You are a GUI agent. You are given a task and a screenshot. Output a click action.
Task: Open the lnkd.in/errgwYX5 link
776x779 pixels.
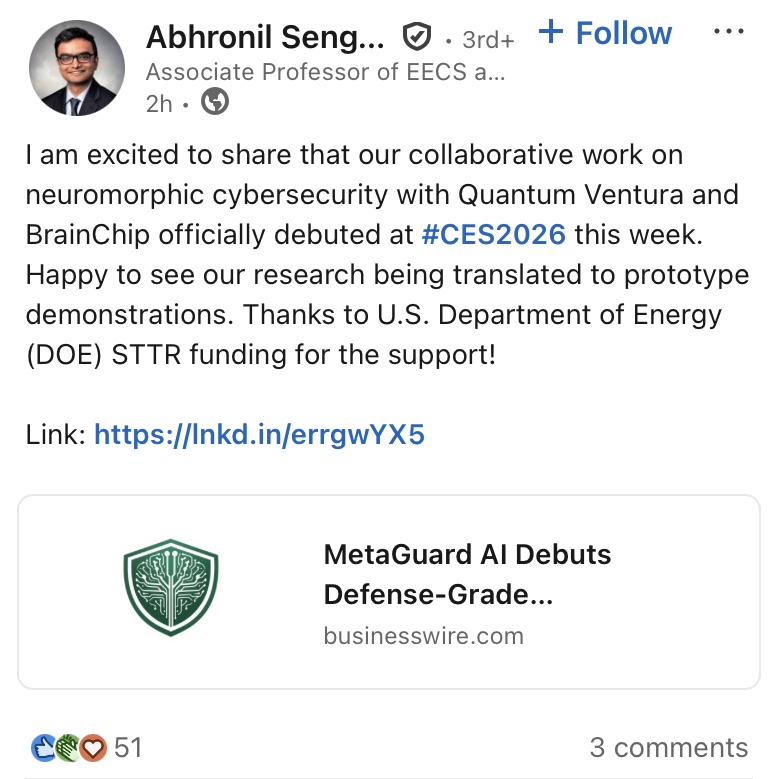point(259,434)
